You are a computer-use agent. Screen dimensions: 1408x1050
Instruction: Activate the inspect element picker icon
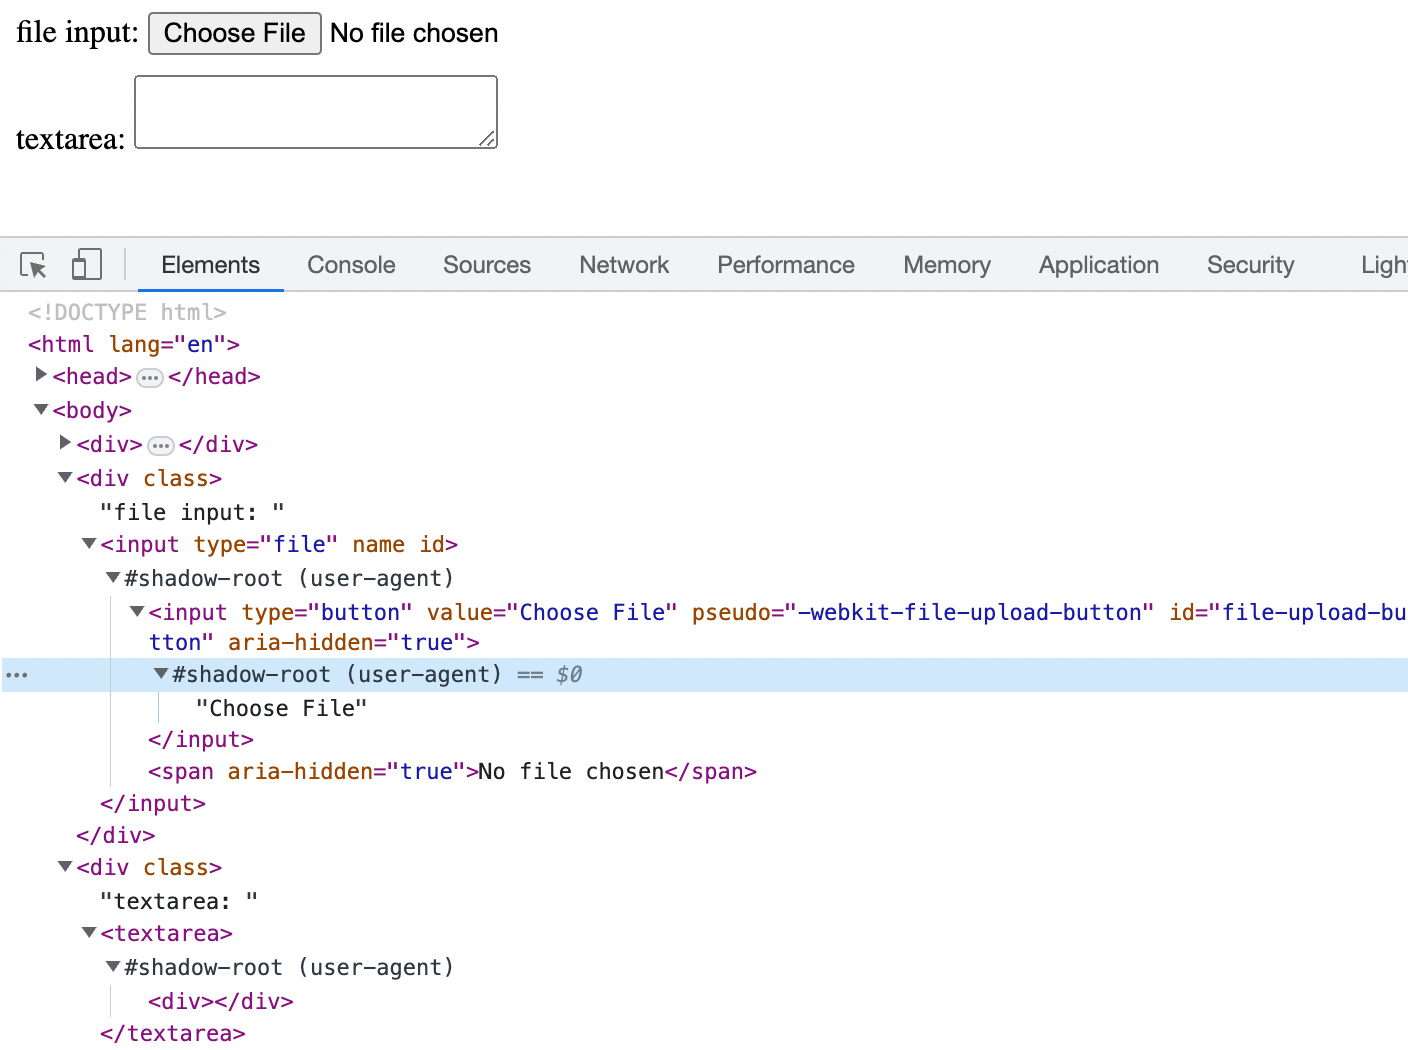click(33, 265)
